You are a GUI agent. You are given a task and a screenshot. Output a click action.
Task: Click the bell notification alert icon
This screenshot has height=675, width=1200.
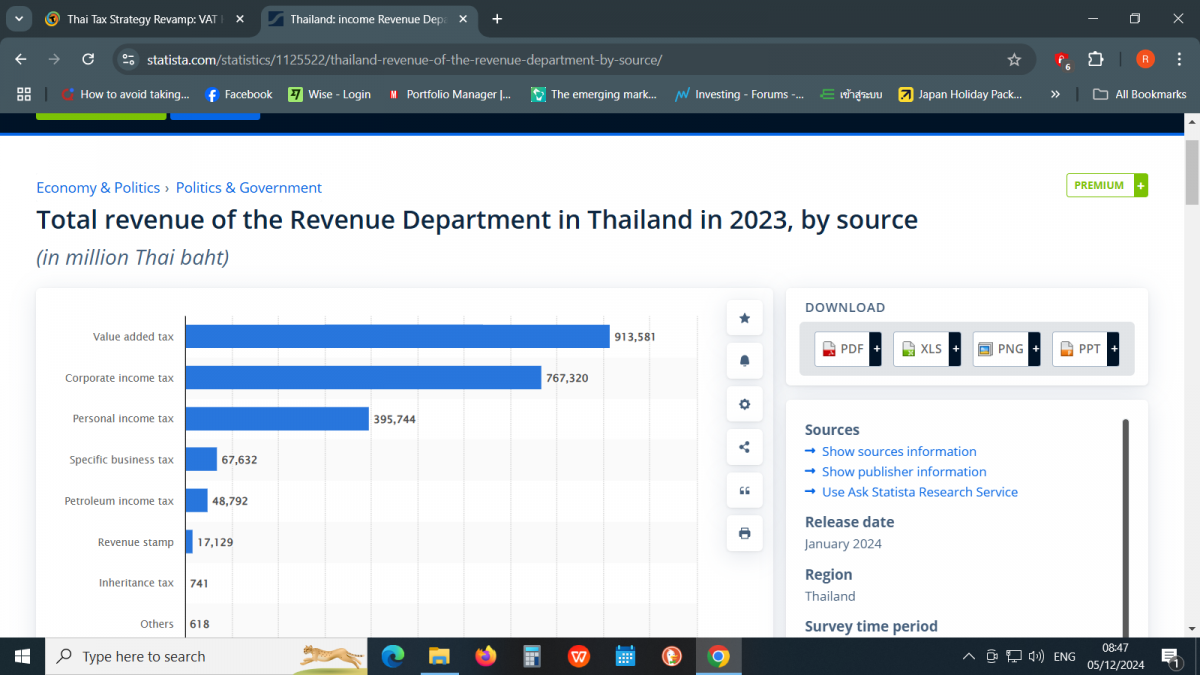coord(744,361)
